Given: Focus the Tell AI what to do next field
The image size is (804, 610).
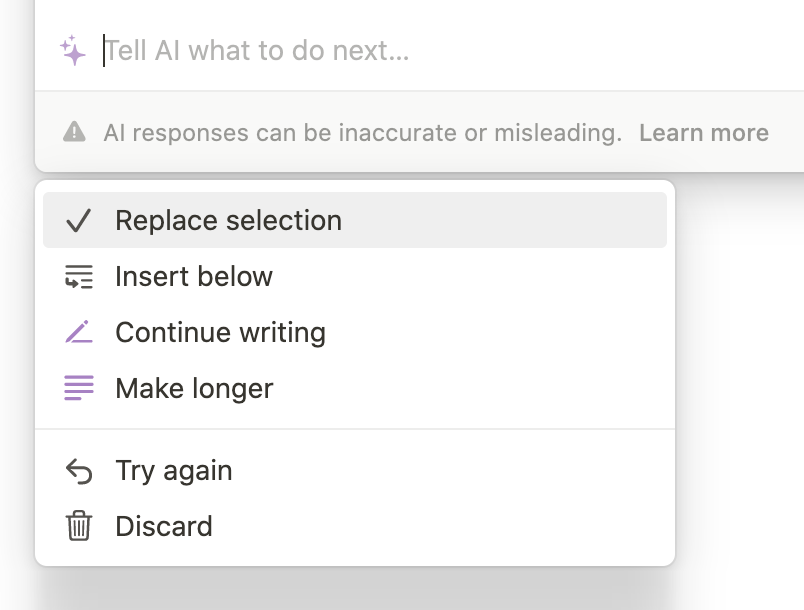Looking at the screenshot, I should click(x=451, y=50).
